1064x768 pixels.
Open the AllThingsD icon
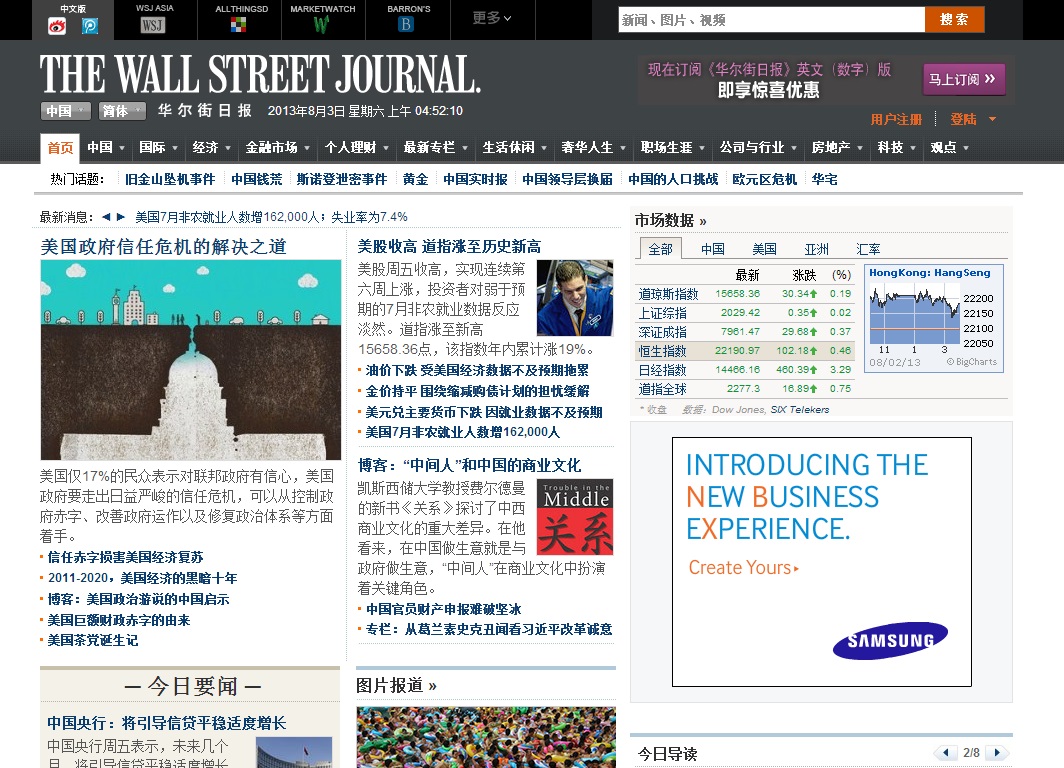pos(238,25)
